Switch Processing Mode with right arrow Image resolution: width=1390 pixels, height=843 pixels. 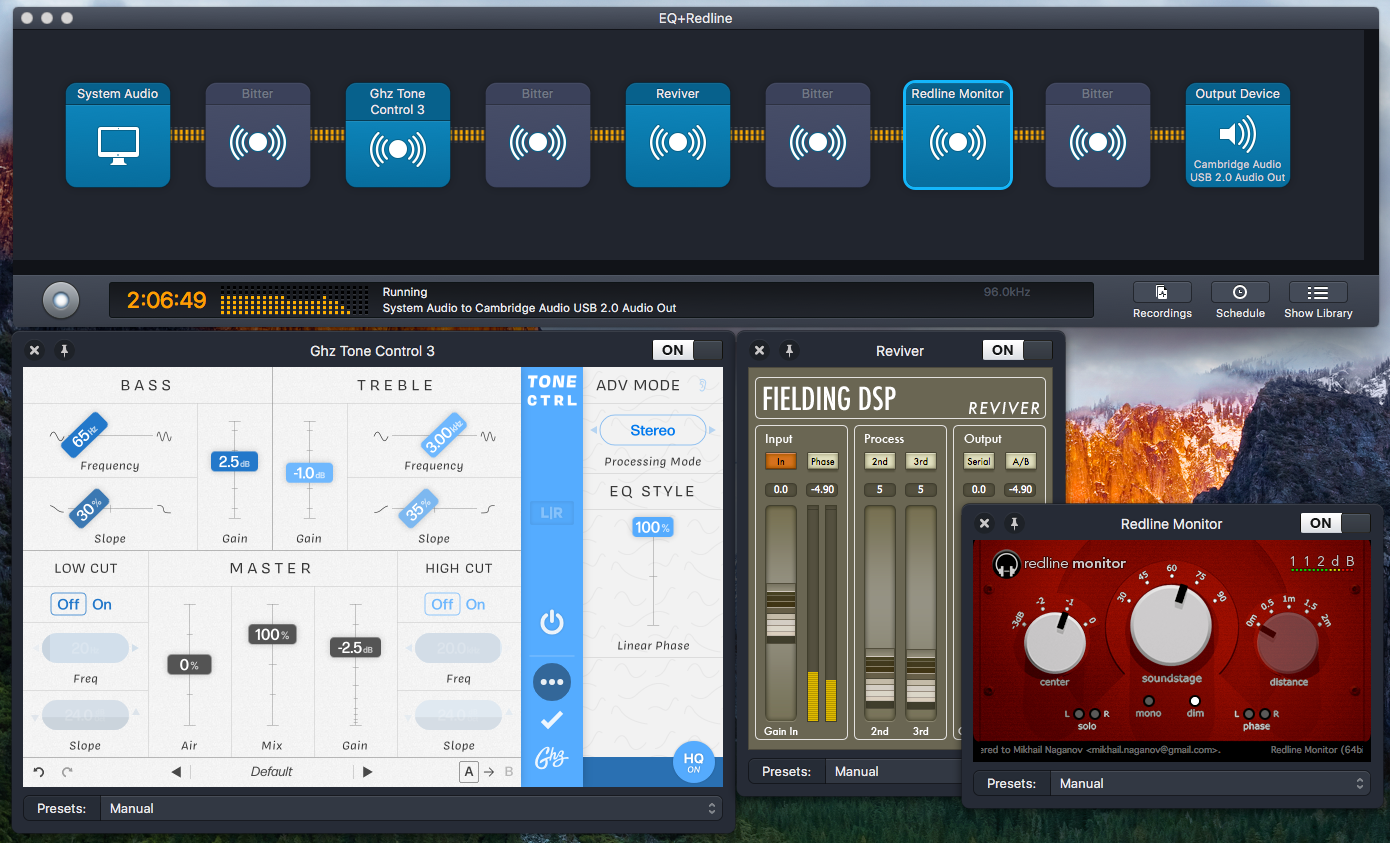pos(712,430)
